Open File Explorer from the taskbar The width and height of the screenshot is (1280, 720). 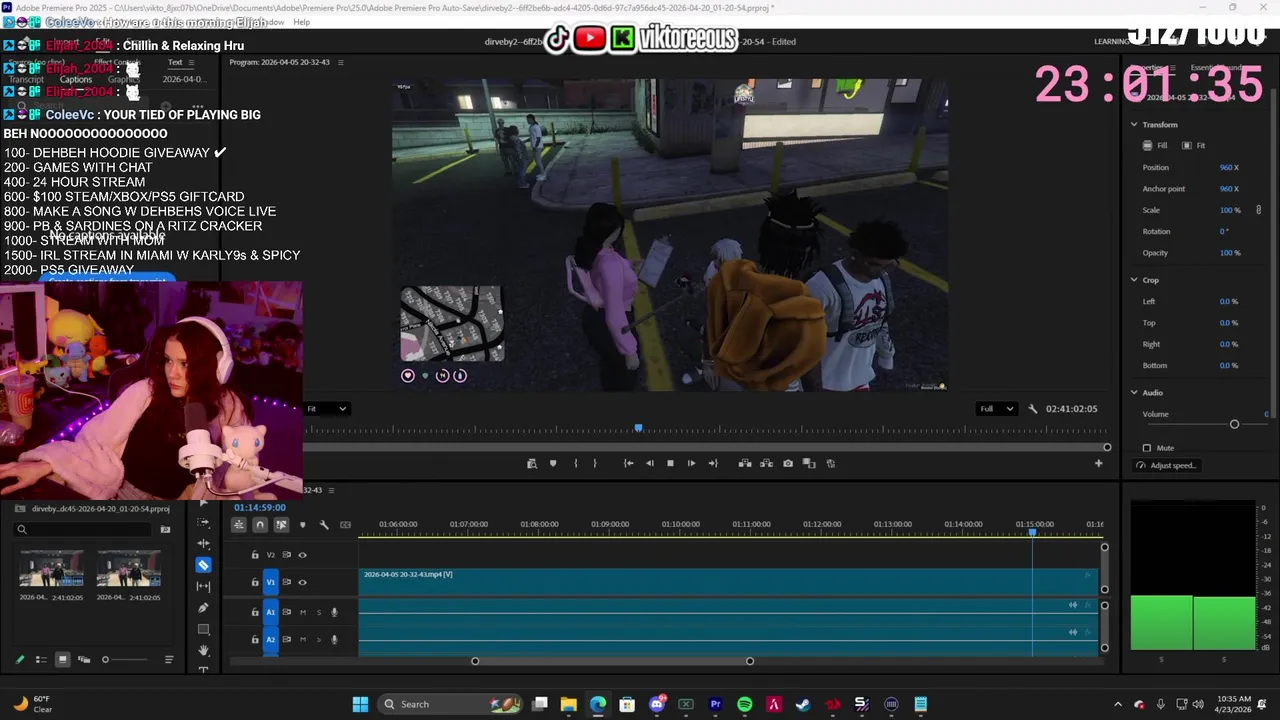coord(568,704)
